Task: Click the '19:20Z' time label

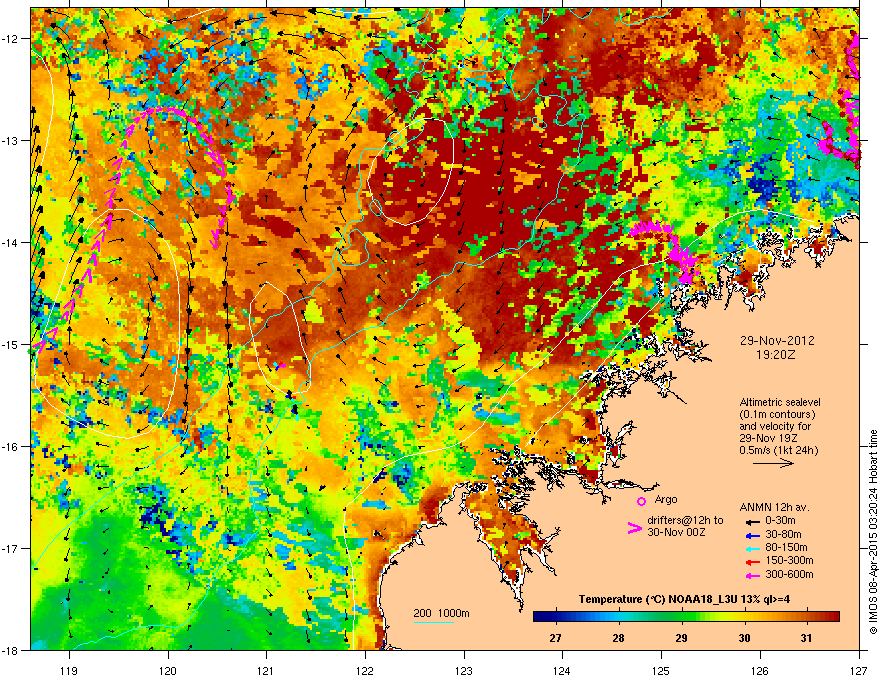Action: [x=776, y=355]
